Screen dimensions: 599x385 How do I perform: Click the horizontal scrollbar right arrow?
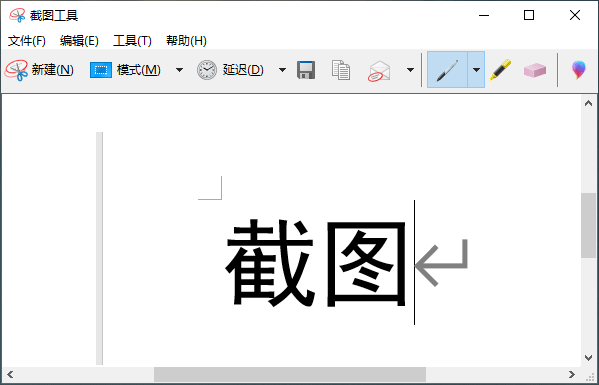[571, 374]
